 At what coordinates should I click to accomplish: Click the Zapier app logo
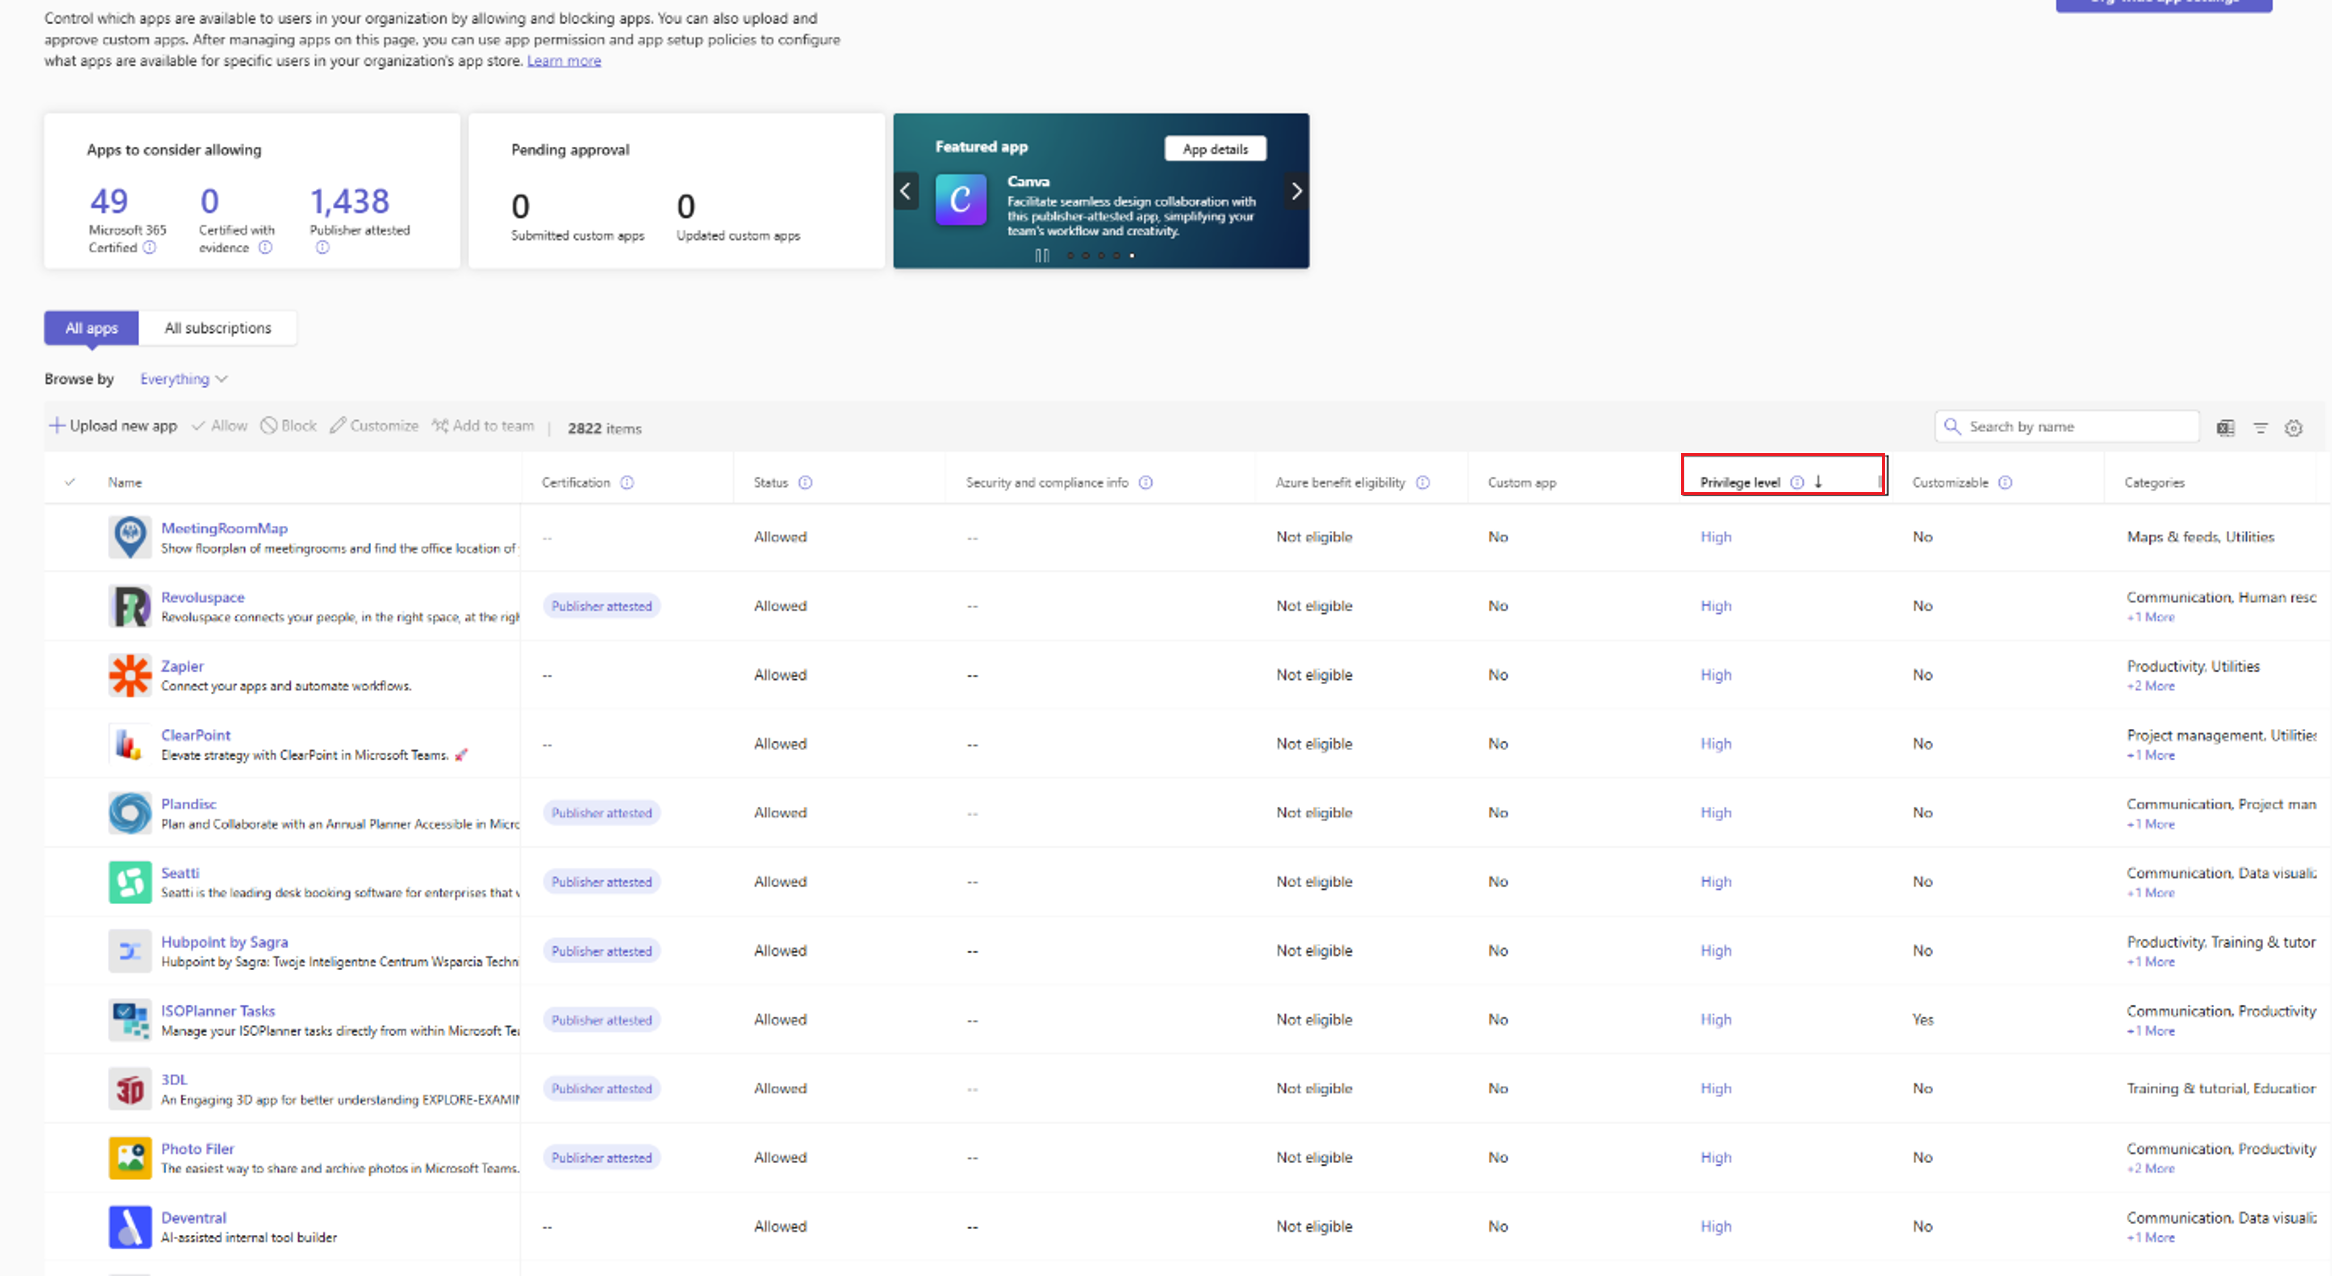pos(130,674)
